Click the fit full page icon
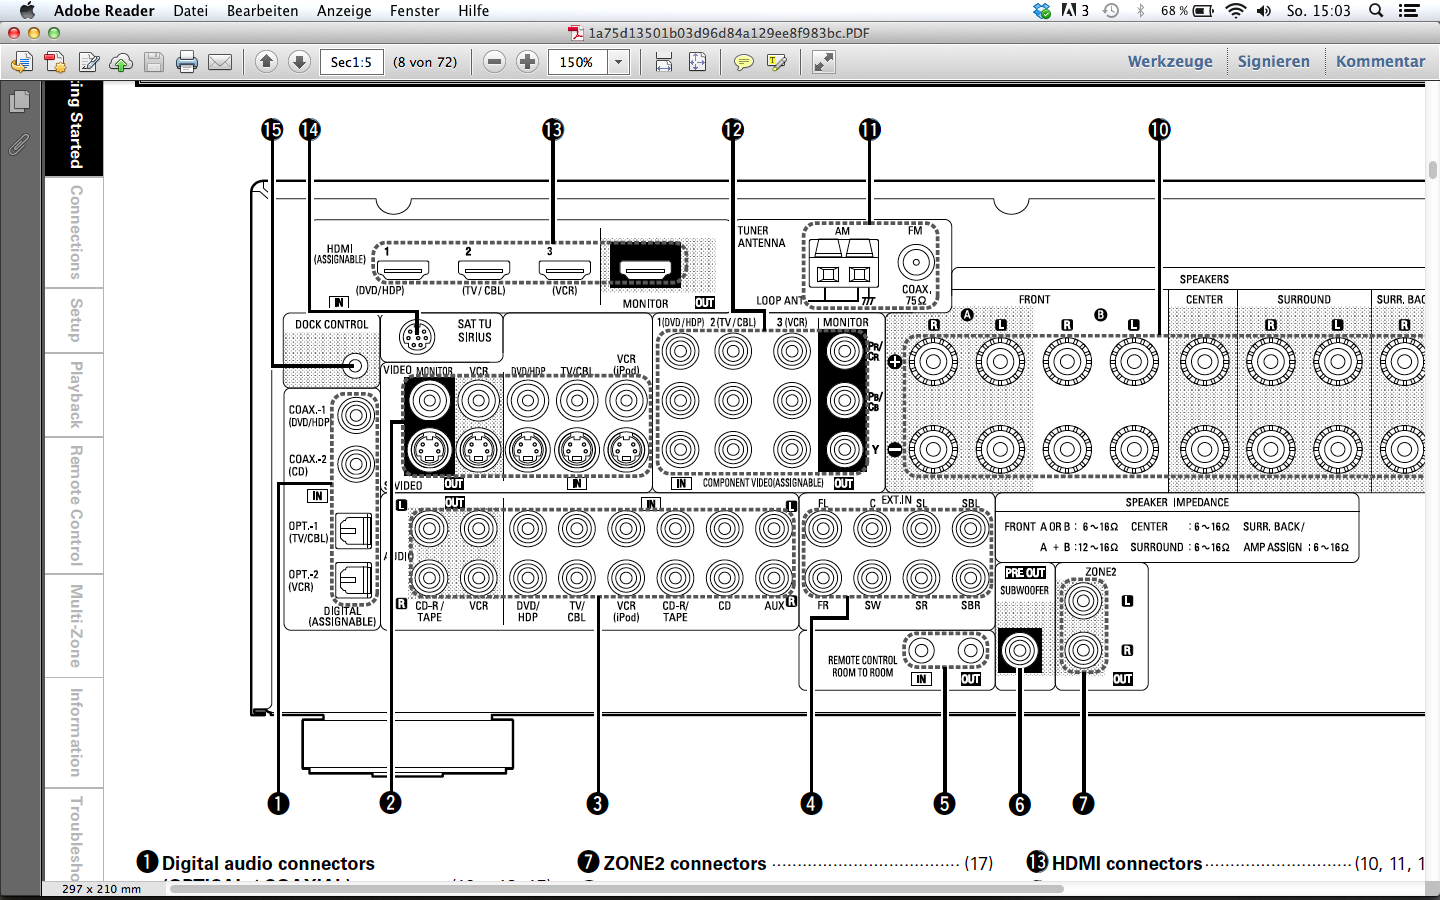This screenshot has width=1440, height=900. (698, 62)
